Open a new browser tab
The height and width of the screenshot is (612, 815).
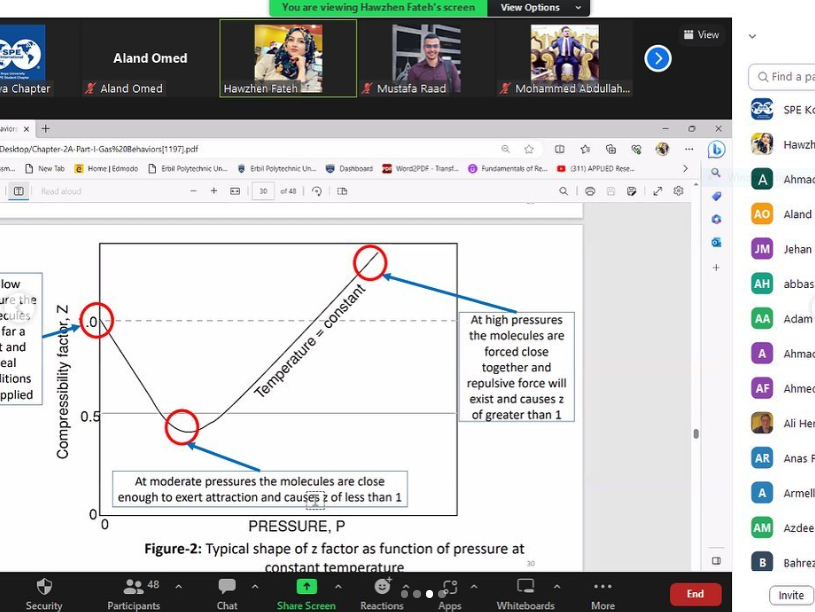tap(46, 128)
